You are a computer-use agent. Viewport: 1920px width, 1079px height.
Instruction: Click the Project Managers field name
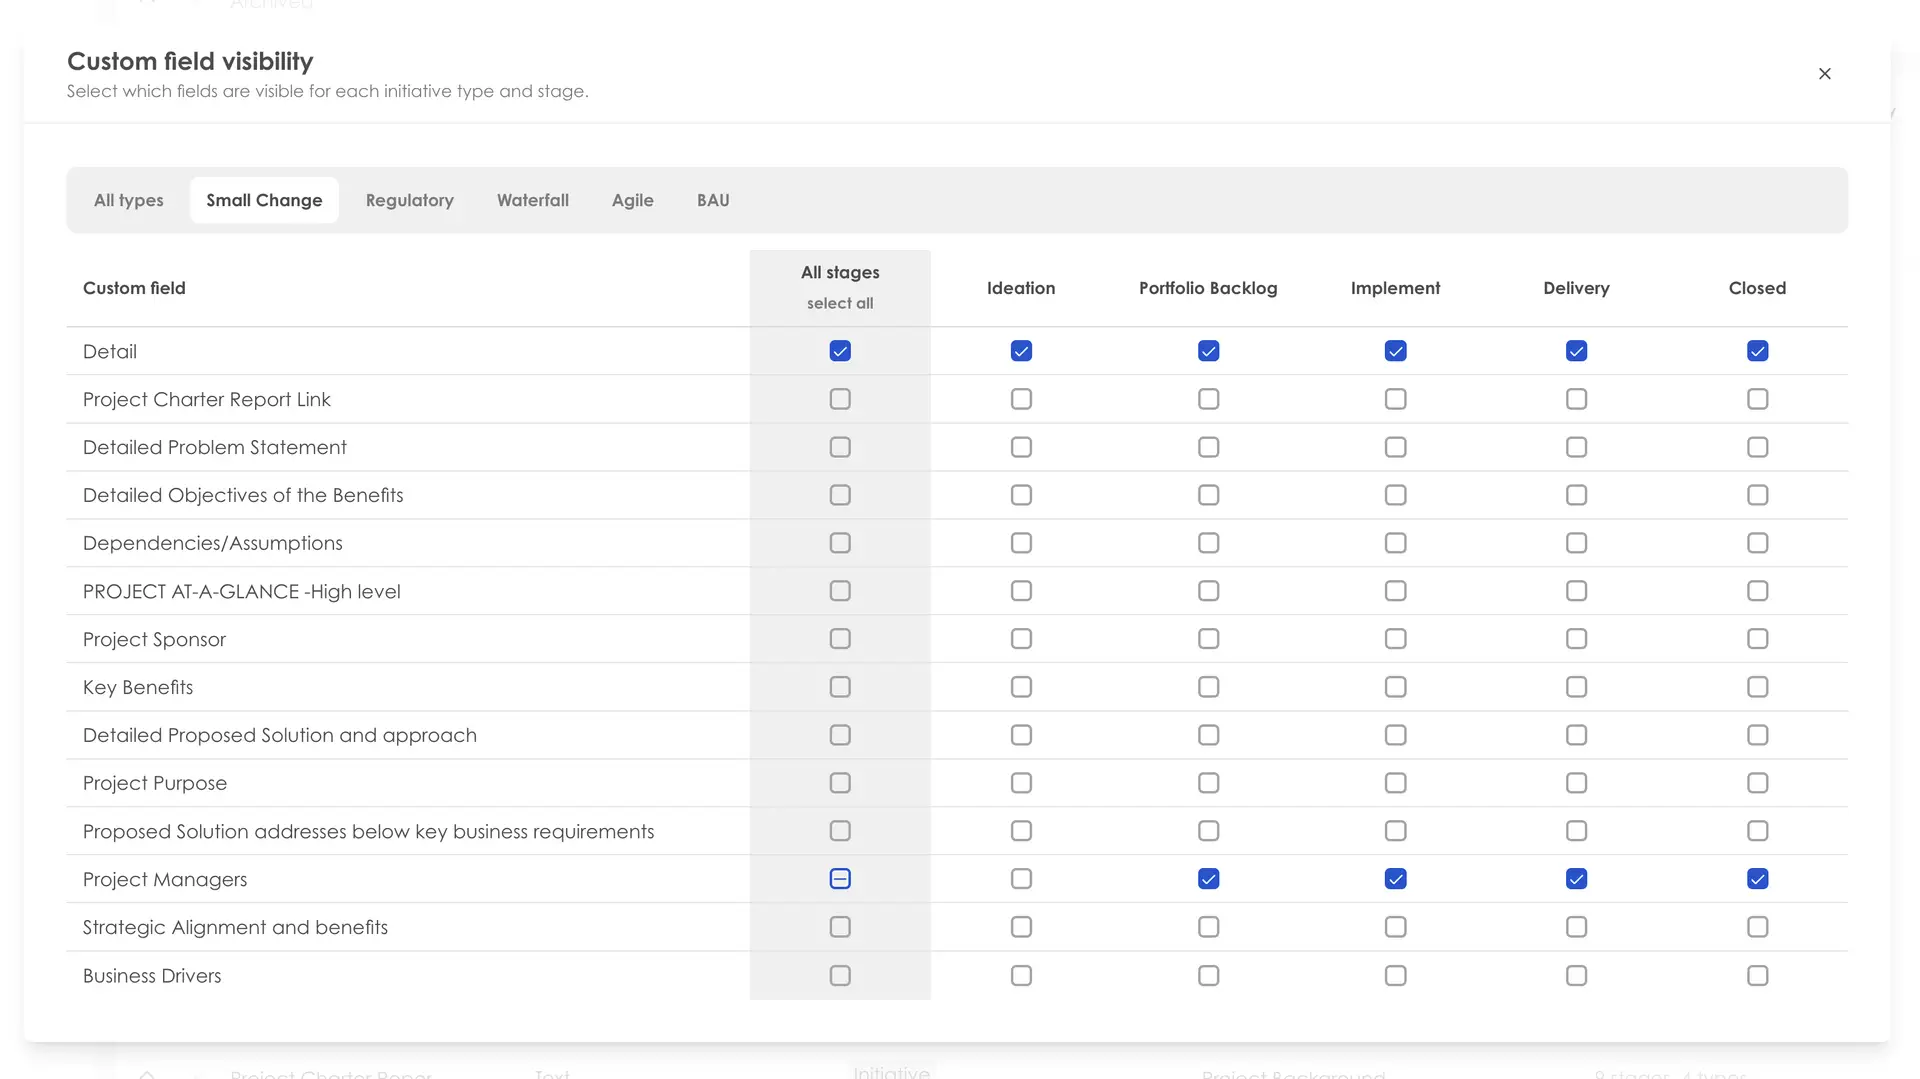(165, 880)
